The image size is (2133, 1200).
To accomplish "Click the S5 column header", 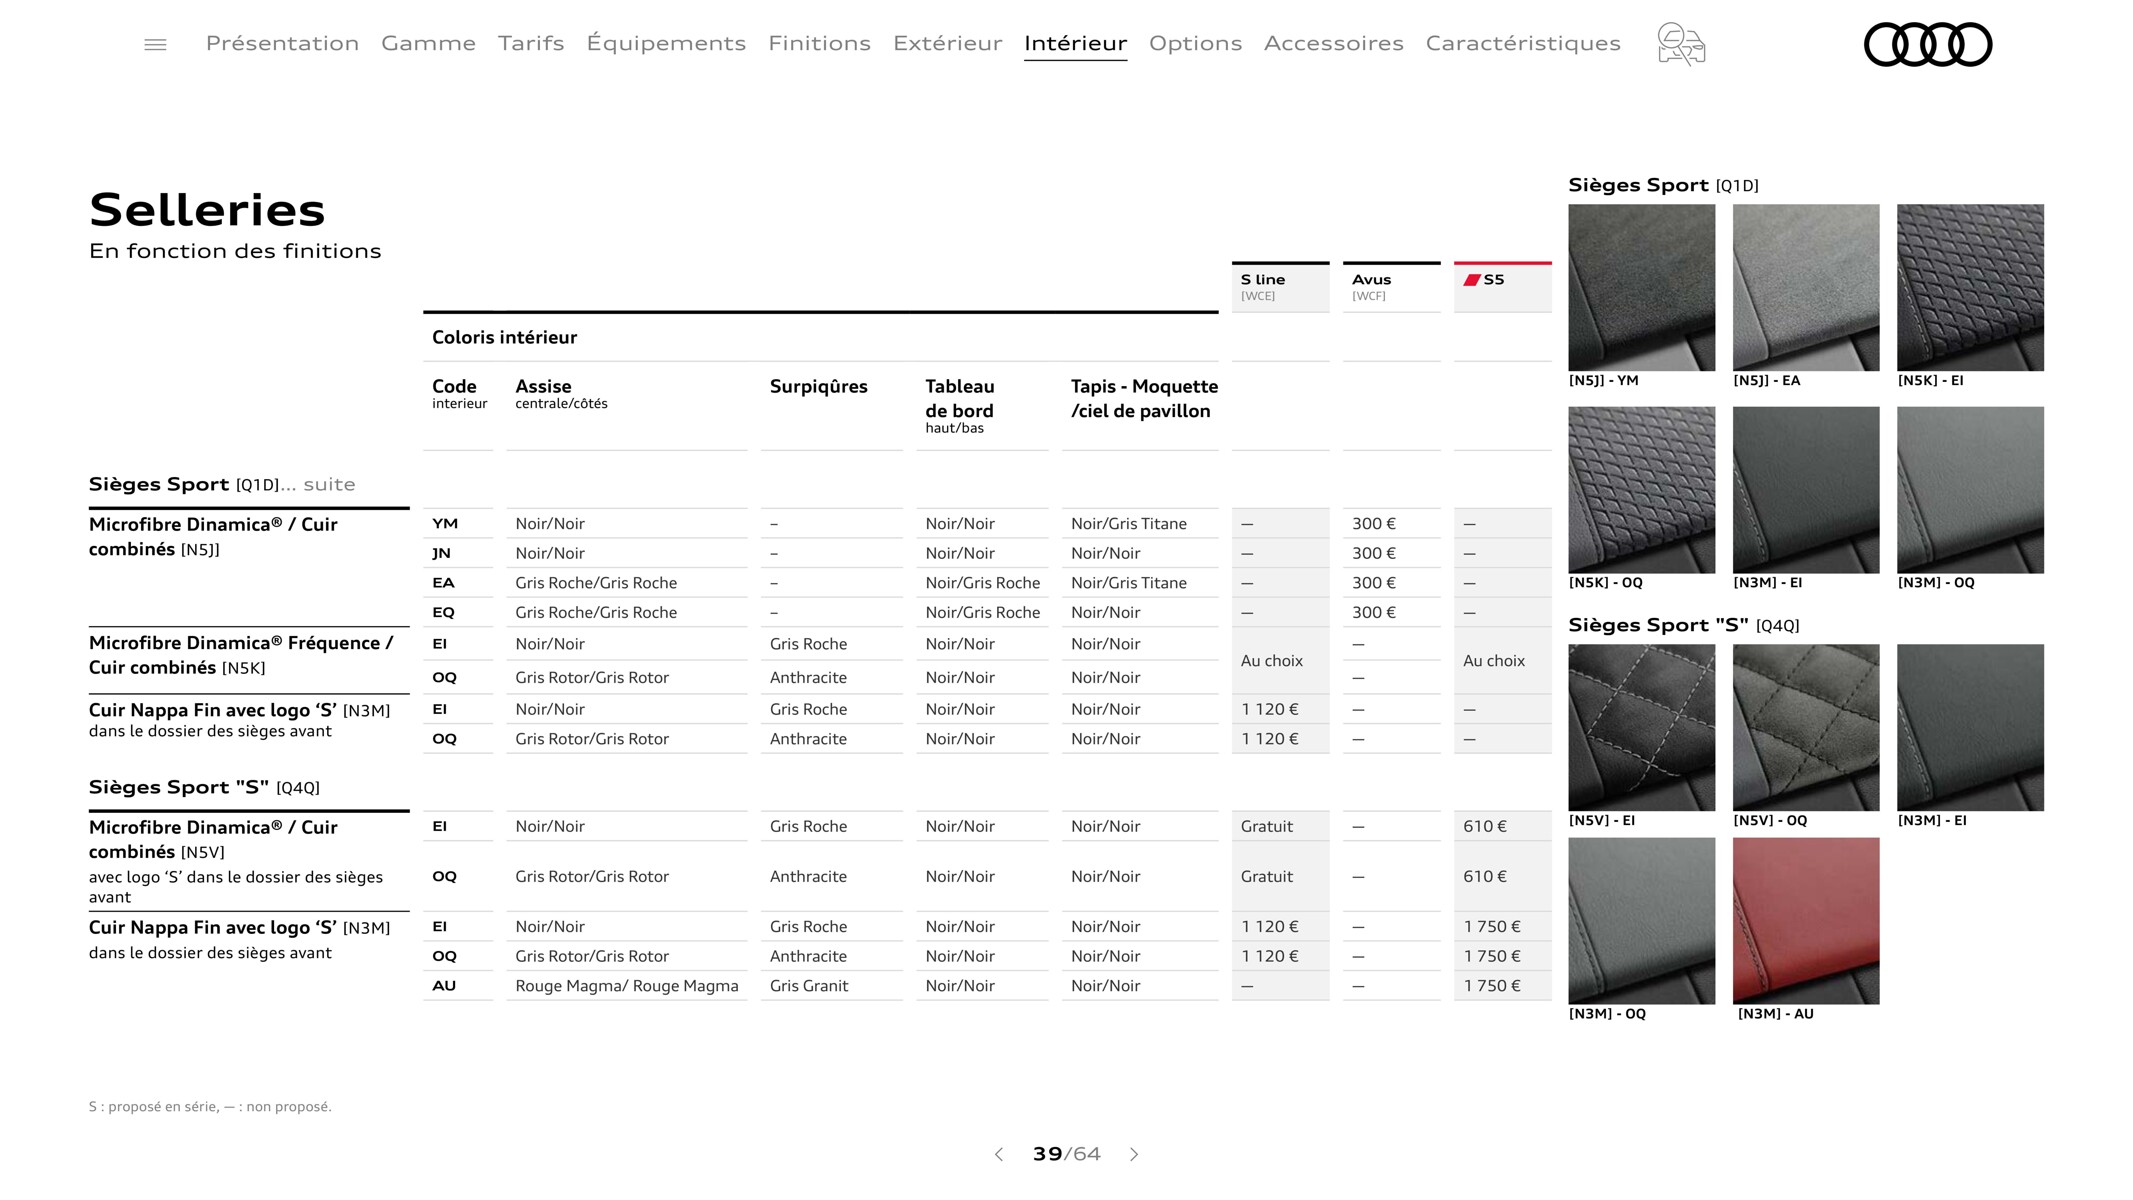I will [x=1502, y=287].
